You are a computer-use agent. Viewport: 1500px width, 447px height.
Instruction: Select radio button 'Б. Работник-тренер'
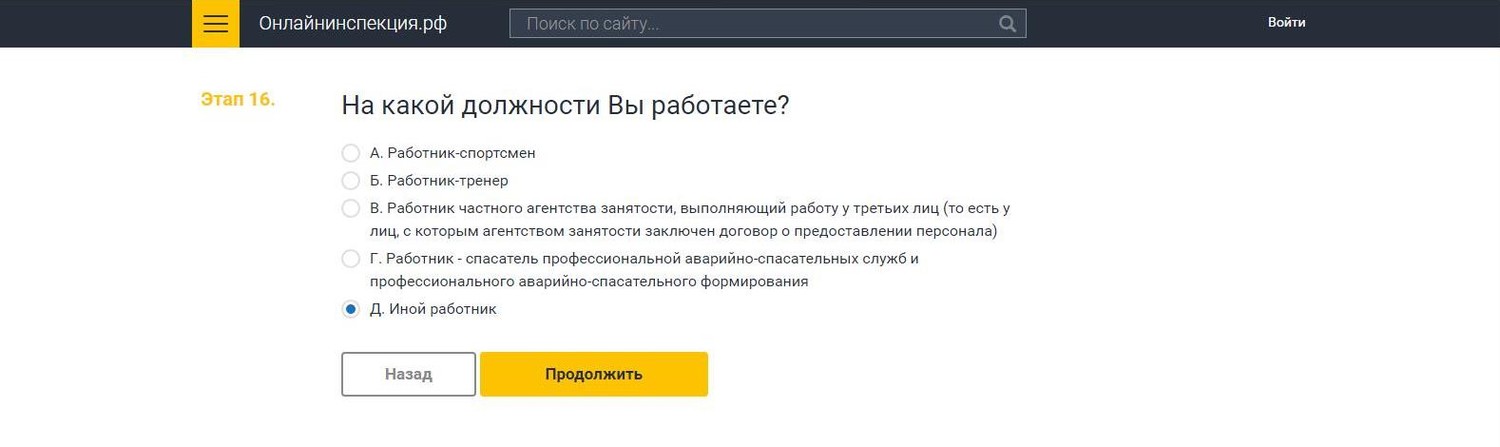click(x=350, y=181)
